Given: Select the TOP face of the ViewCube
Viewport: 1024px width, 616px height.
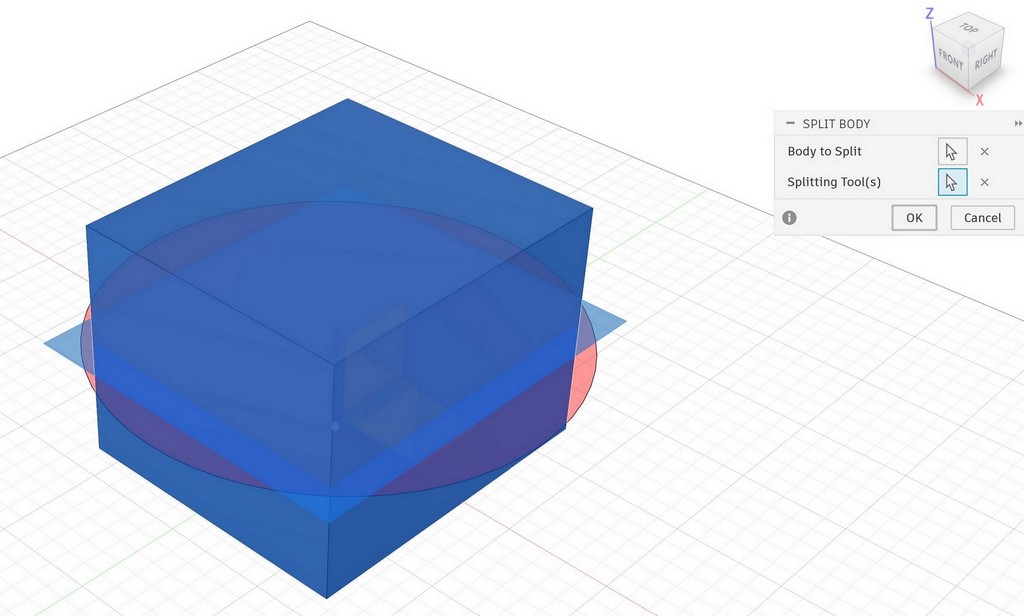Looking at the screenshot, I should (x=968, y=28).
